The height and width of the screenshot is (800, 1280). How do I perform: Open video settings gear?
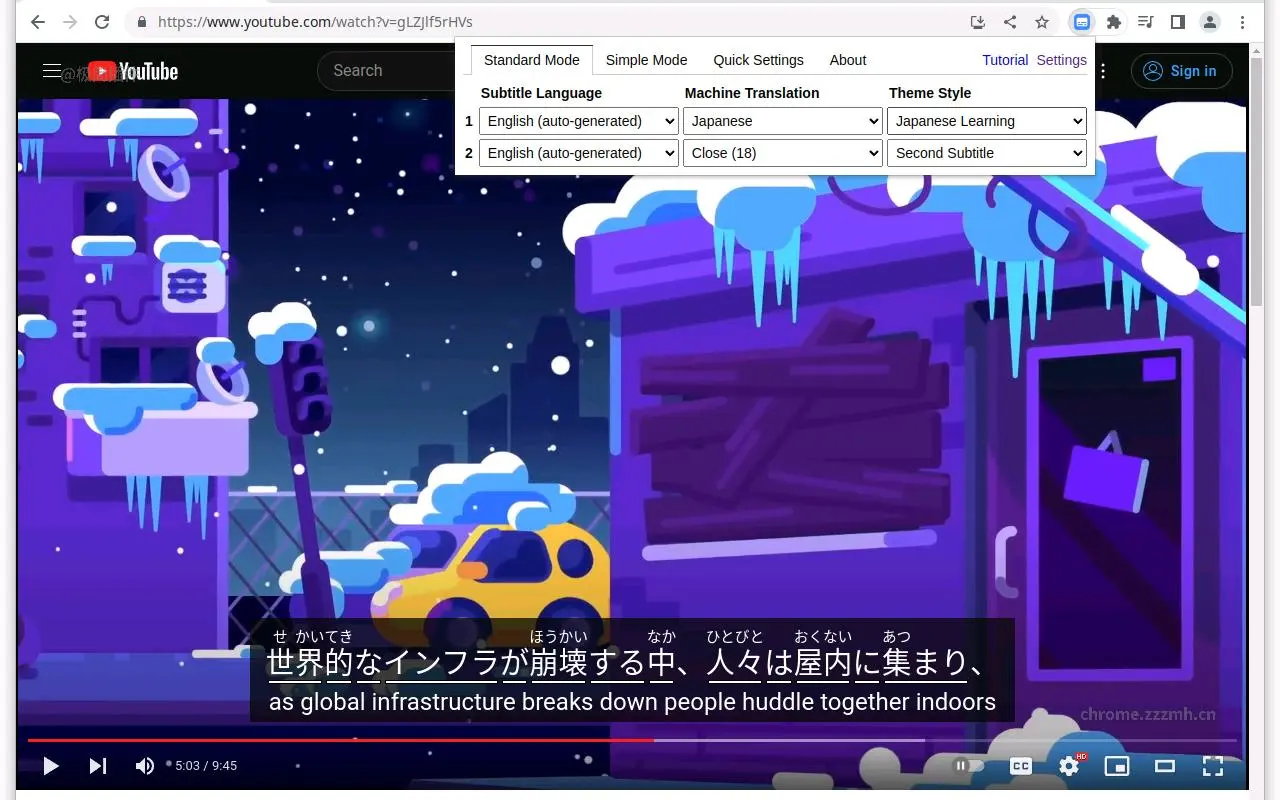click(x=1069, y=766)
